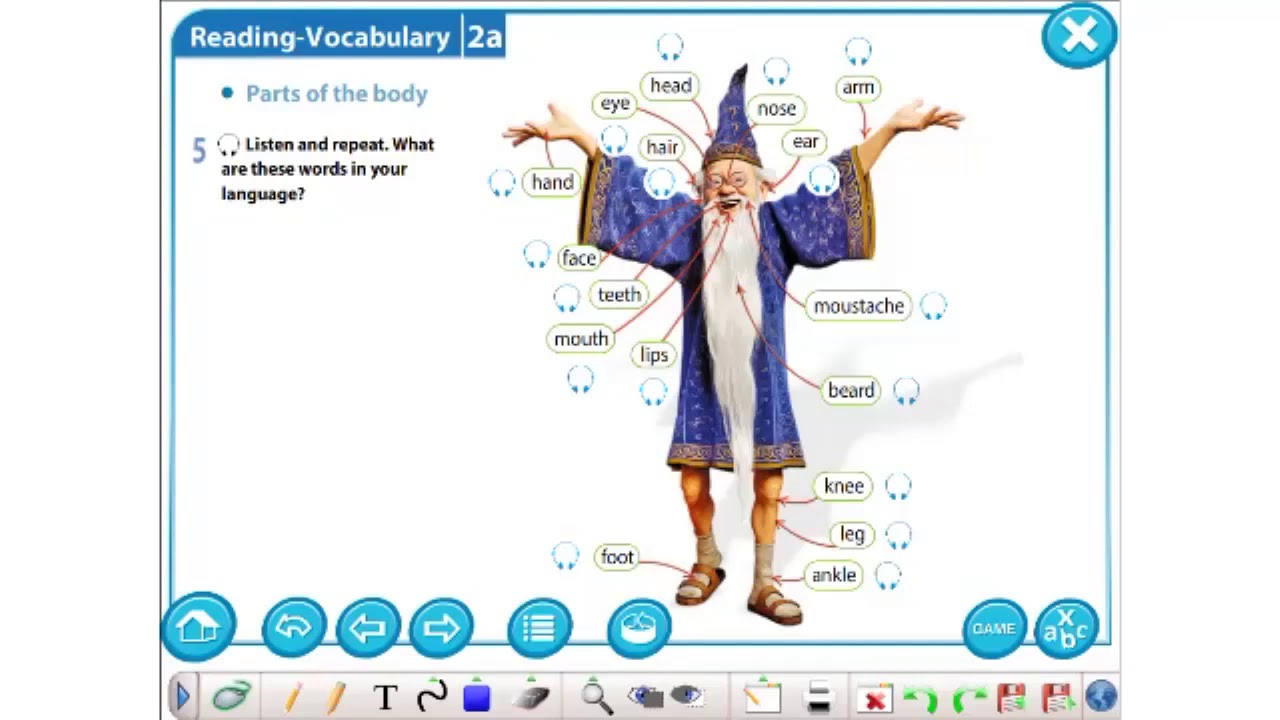Viewport: 1280px width, 720px height.
Task: Play audio headphone above 'nose'
Action: [x=776, y=71]
